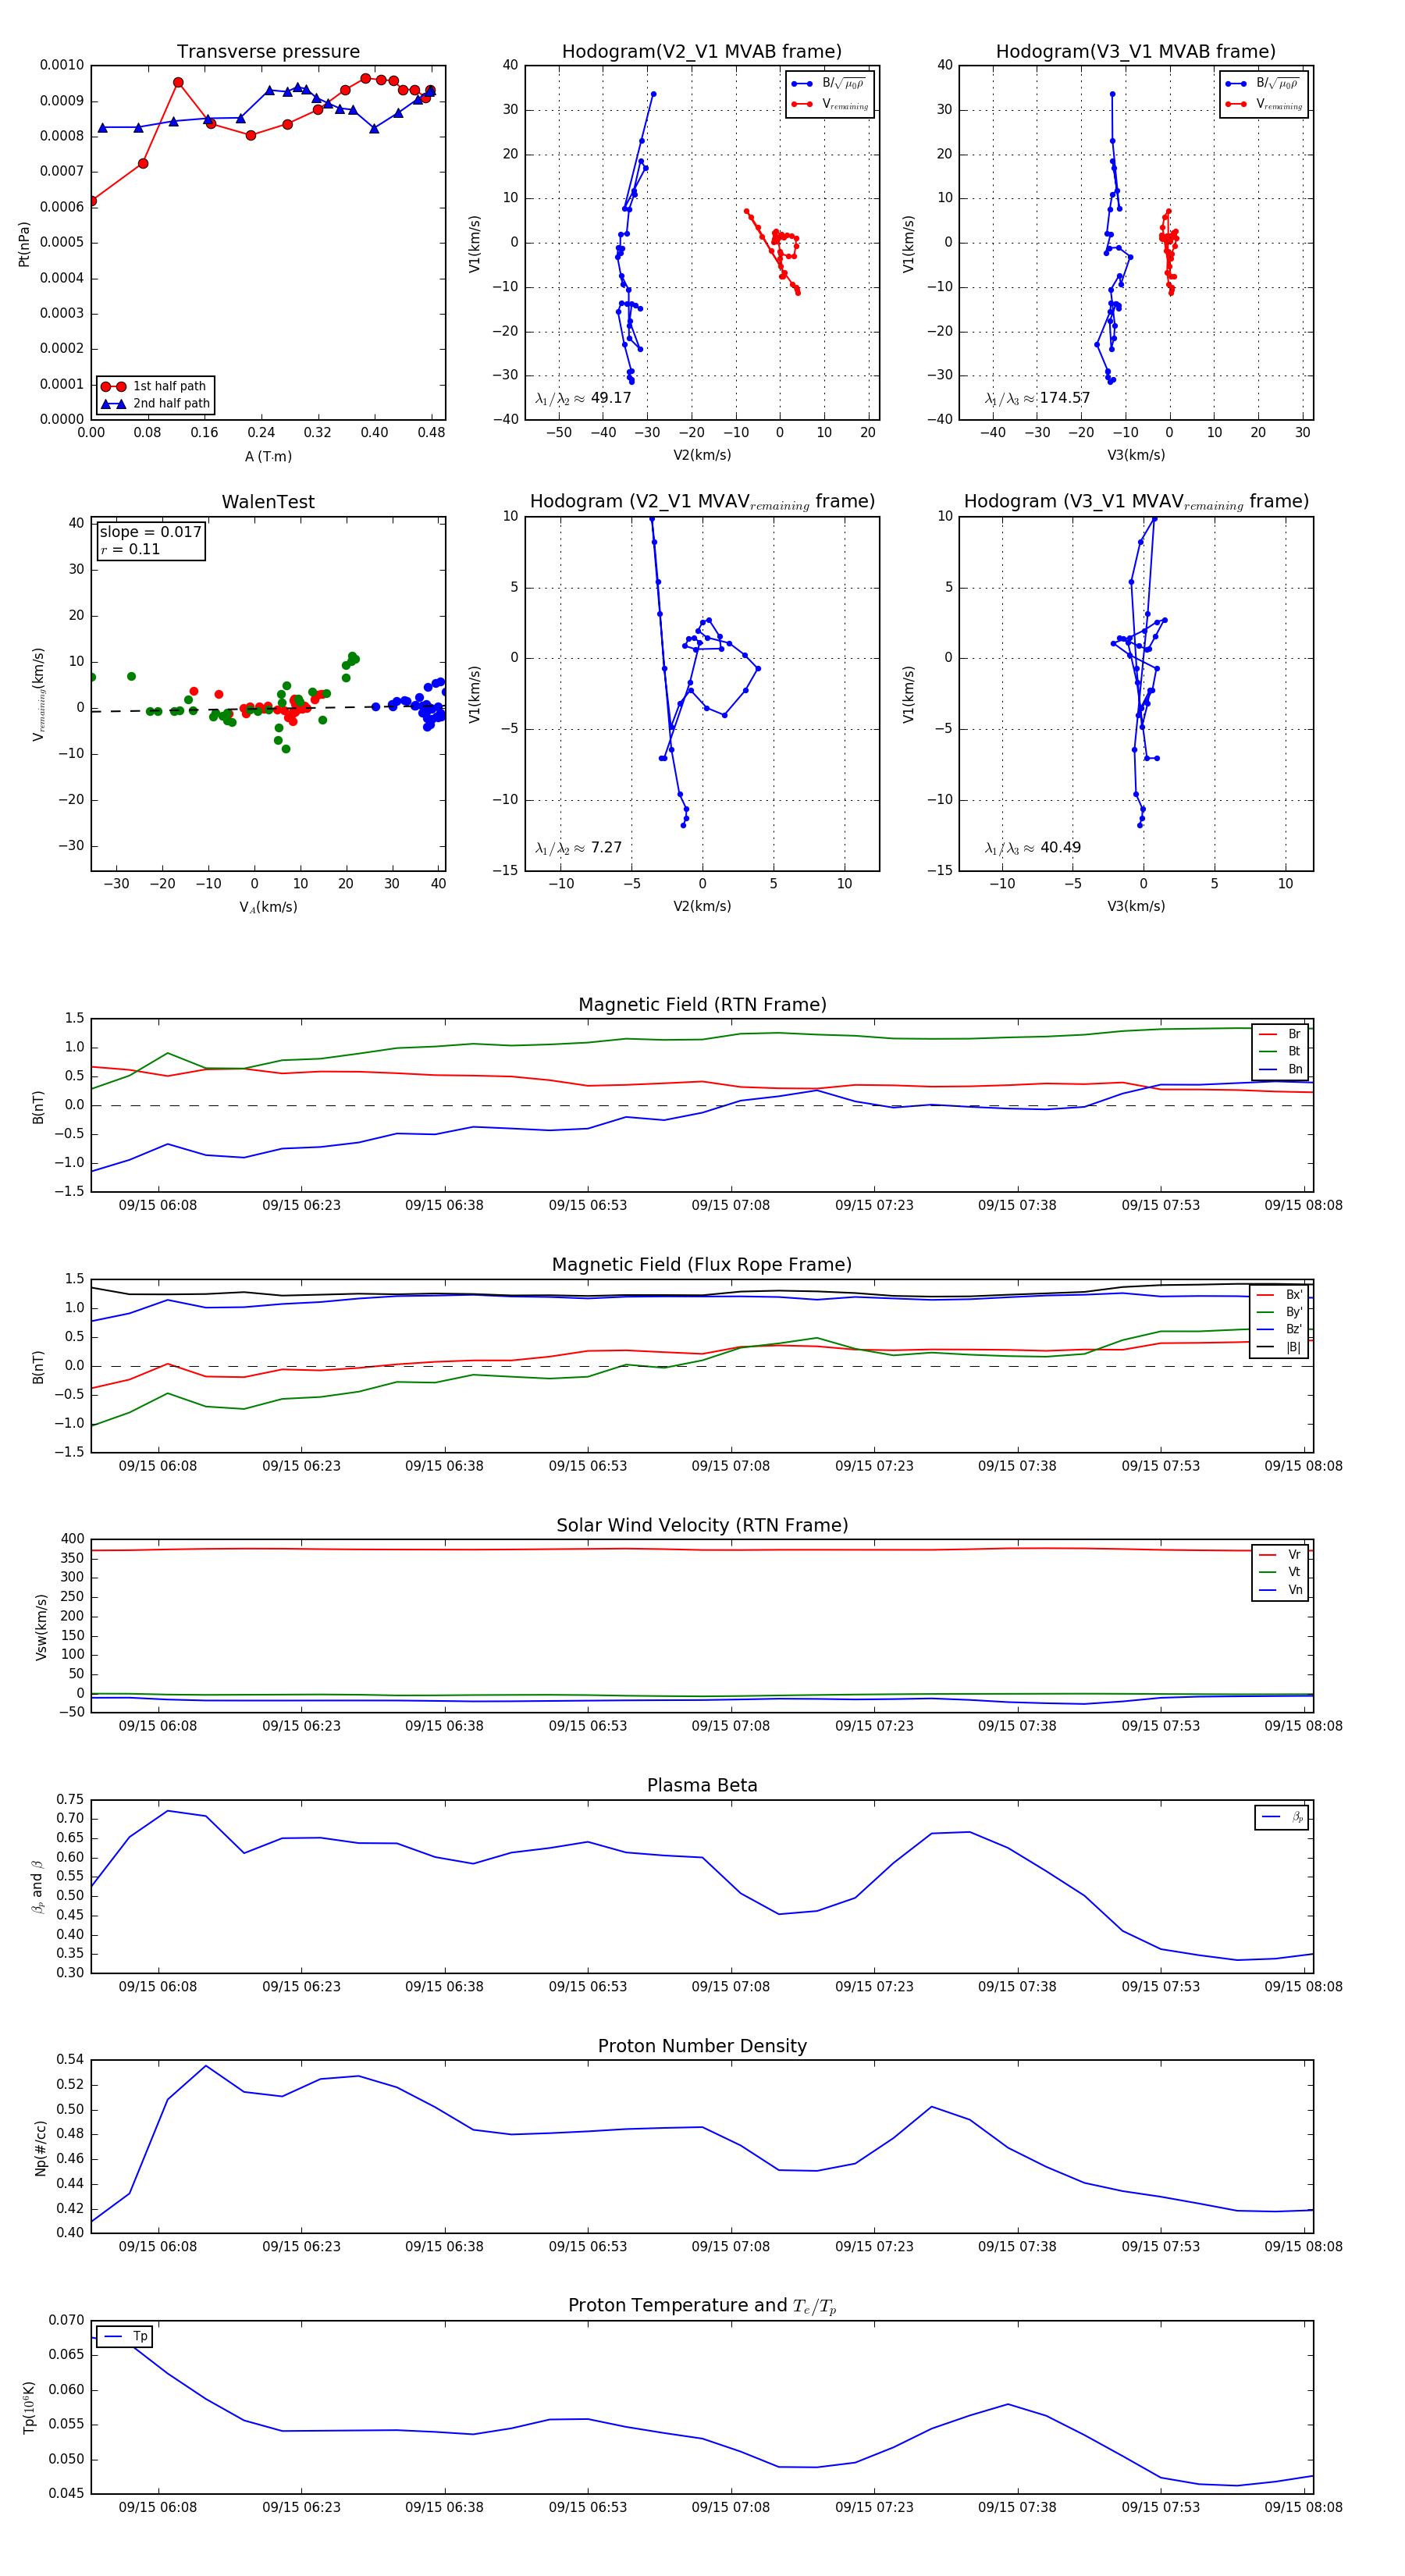The height and width of the screenshot is (2576, 1405).
Task: Click the WalenTest 'V_A(km/s)' axis label
Action: point(268,907)
